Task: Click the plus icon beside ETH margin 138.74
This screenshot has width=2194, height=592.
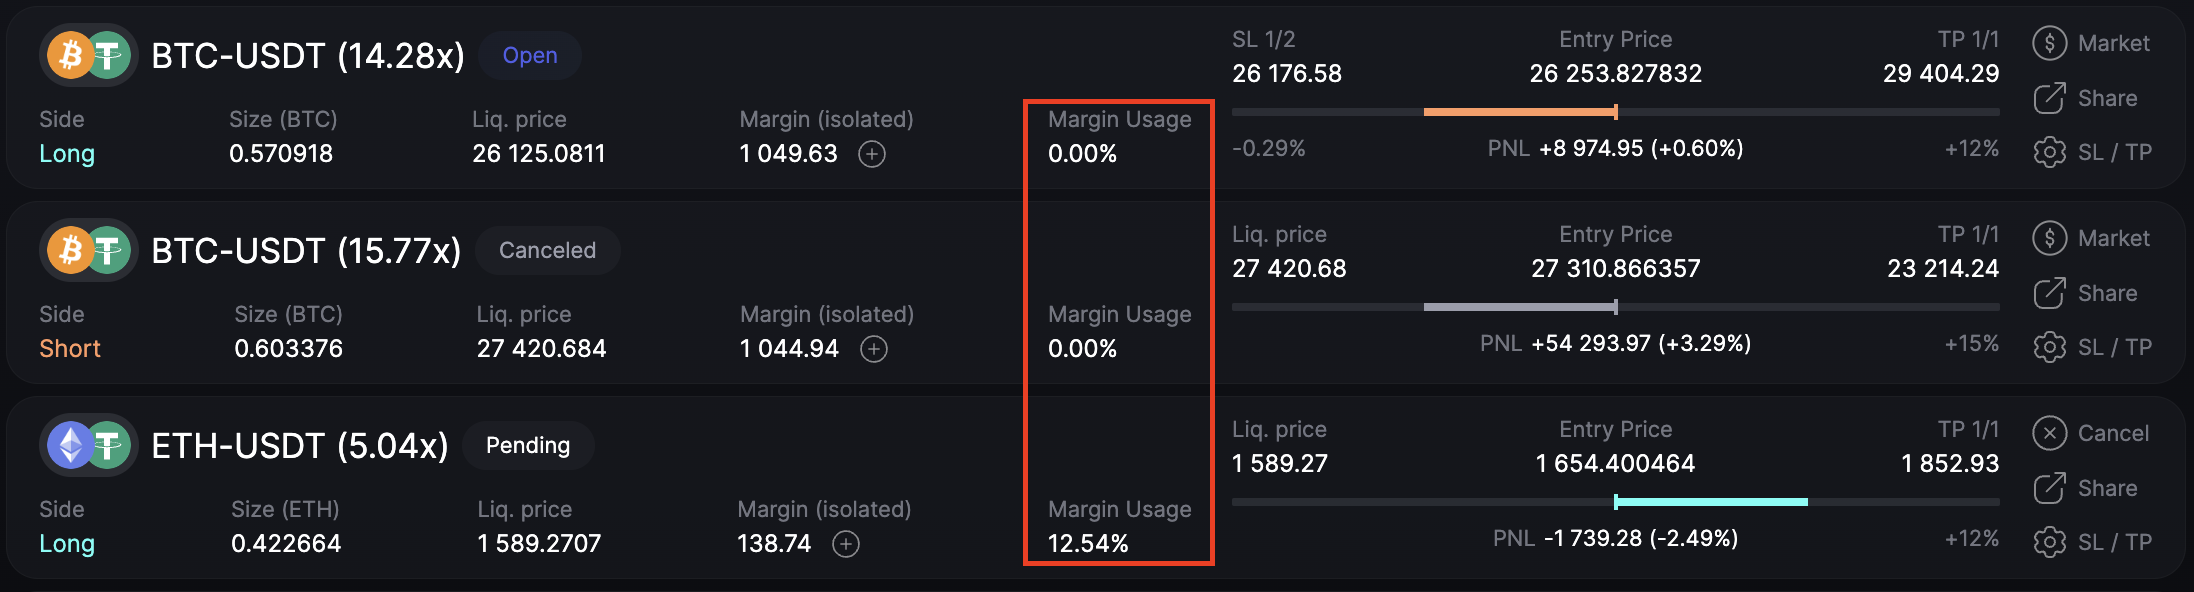Action: pos(846,544)
